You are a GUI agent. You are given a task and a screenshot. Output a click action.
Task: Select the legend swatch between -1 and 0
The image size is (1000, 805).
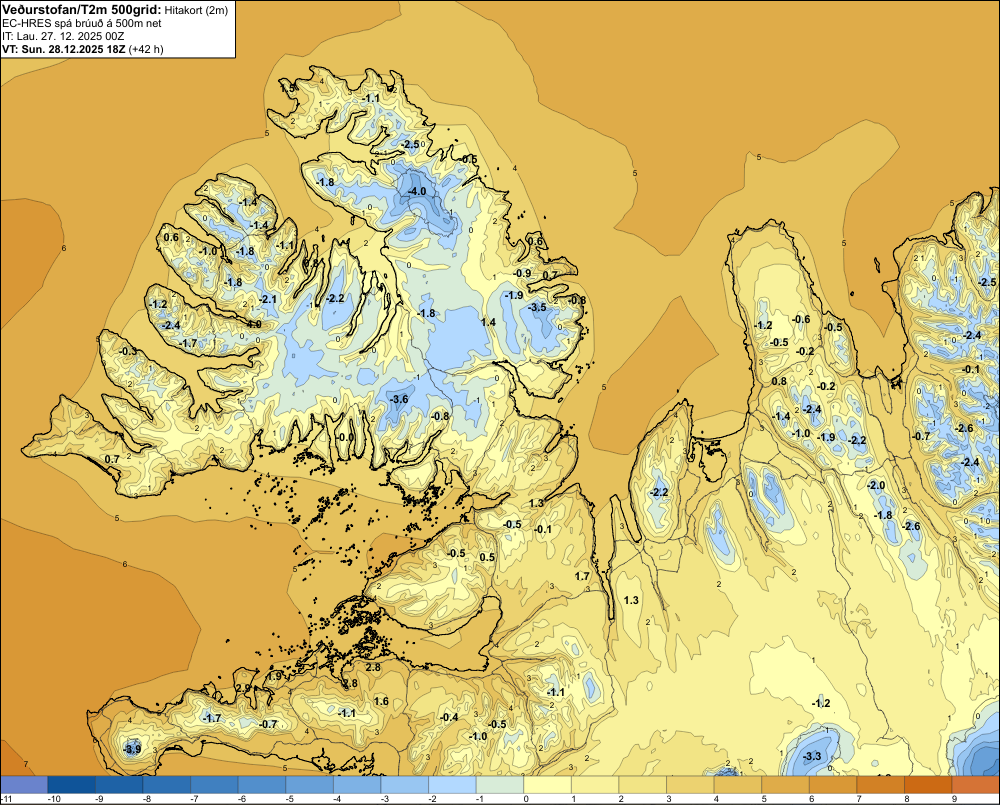(500, 785)
